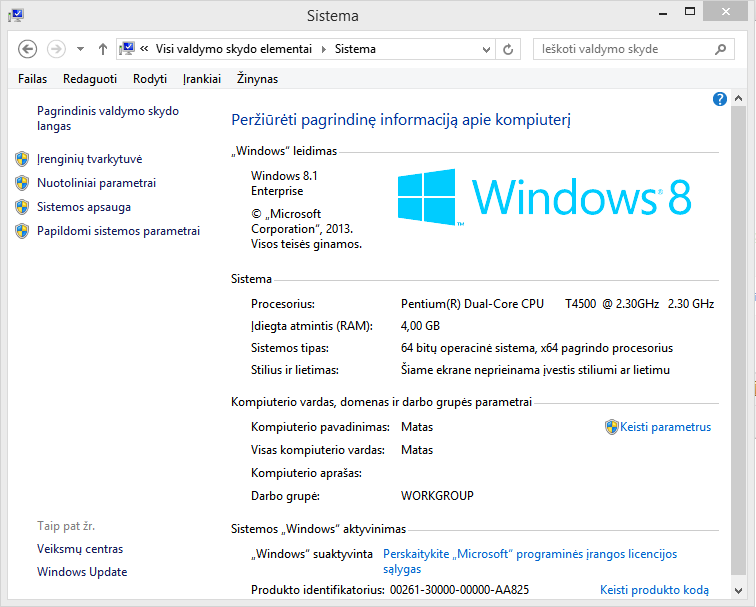Open Veiksmų centras link

80,549
